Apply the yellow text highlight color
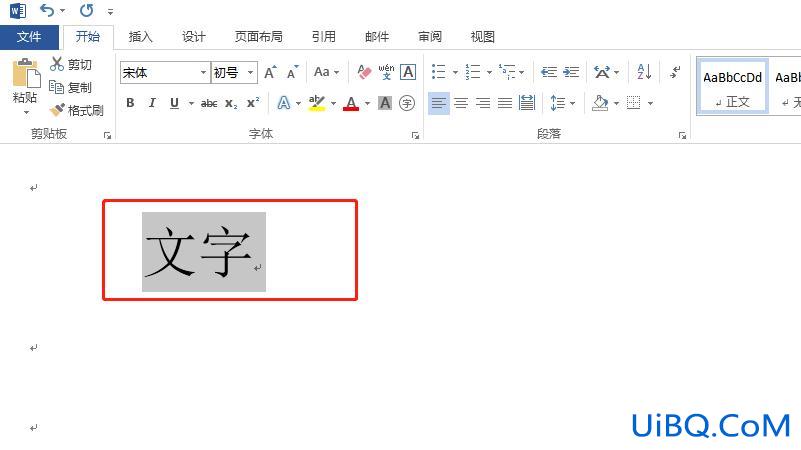The image size is (801, 450). pyautogui.click(x=317, y=103)
